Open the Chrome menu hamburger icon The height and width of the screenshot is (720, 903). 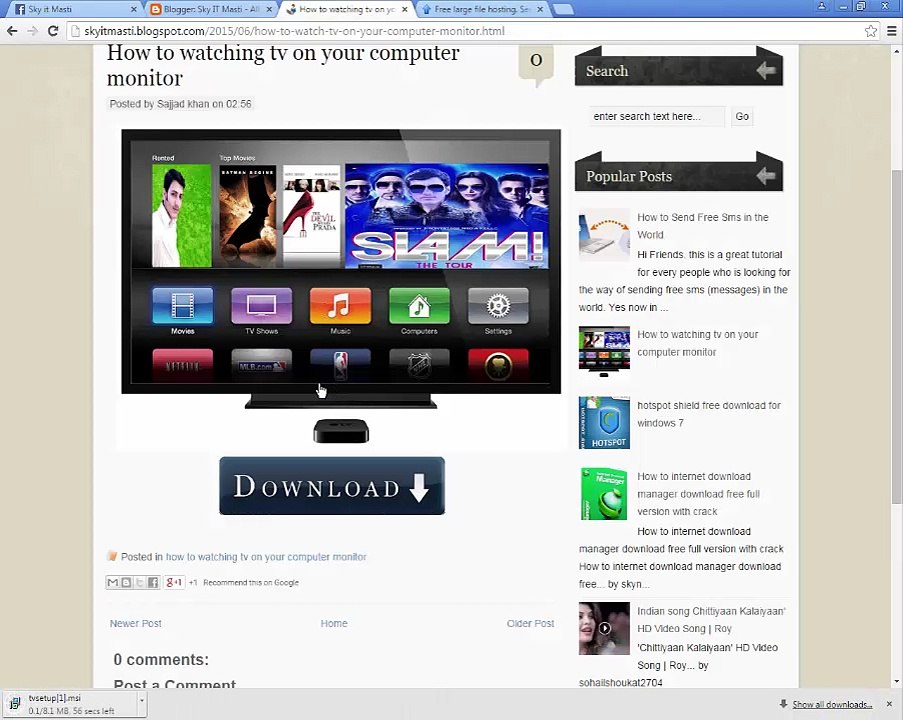[x=891, y=31]
